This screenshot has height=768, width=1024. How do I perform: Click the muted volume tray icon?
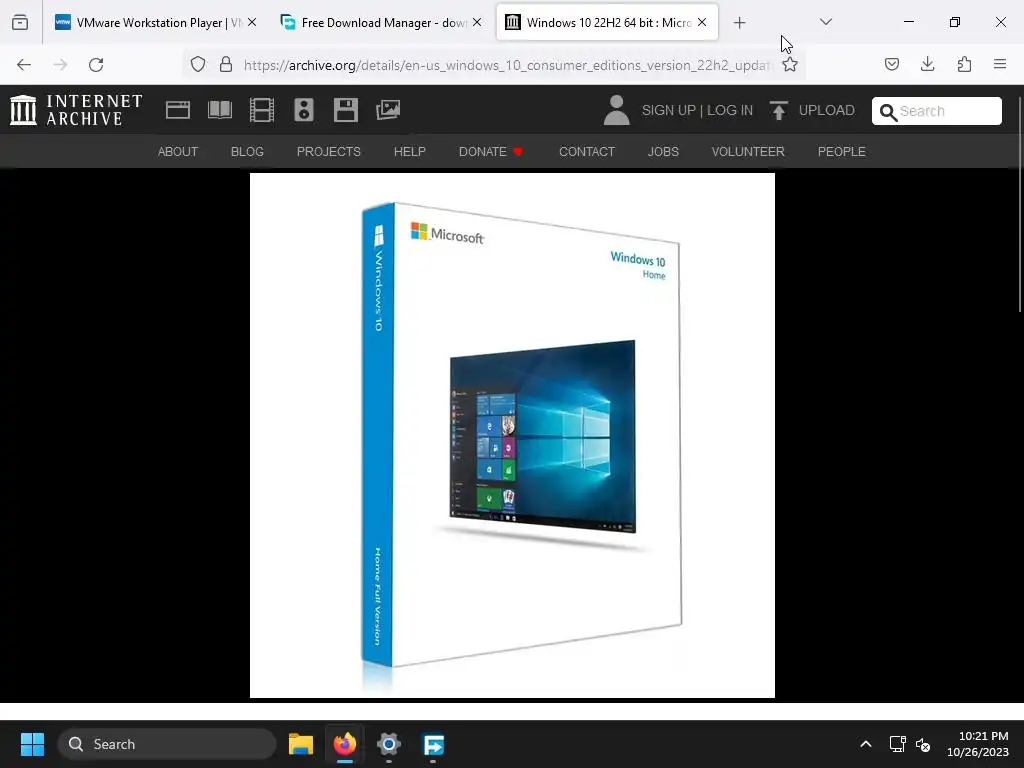point(923,744)
